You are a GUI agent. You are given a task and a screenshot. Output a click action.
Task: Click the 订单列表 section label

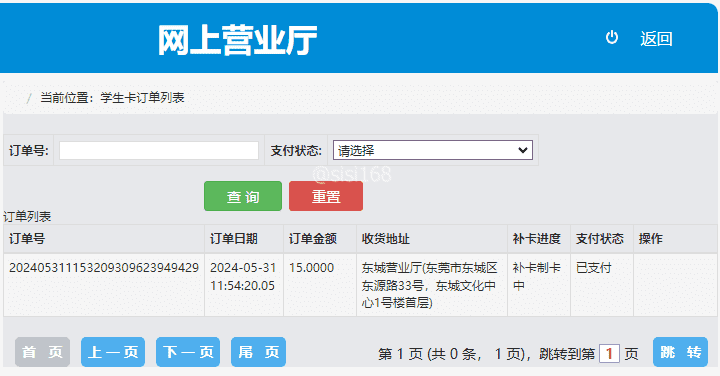coord(27,217)
